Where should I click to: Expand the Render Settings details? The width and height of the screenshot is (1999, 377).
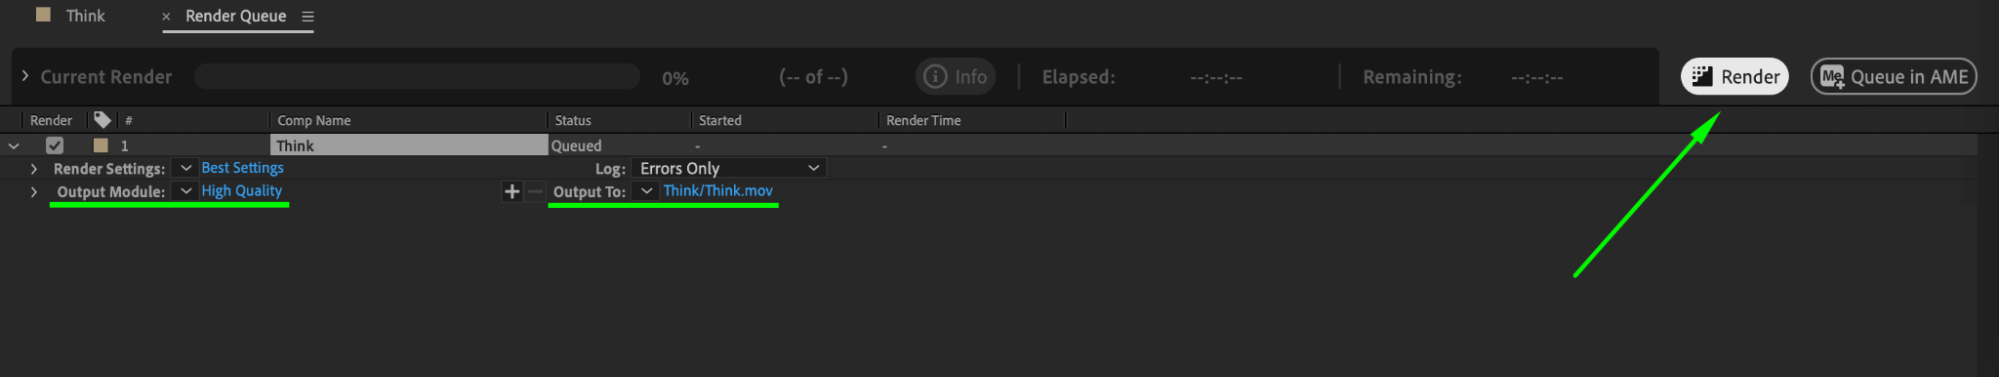34,168
